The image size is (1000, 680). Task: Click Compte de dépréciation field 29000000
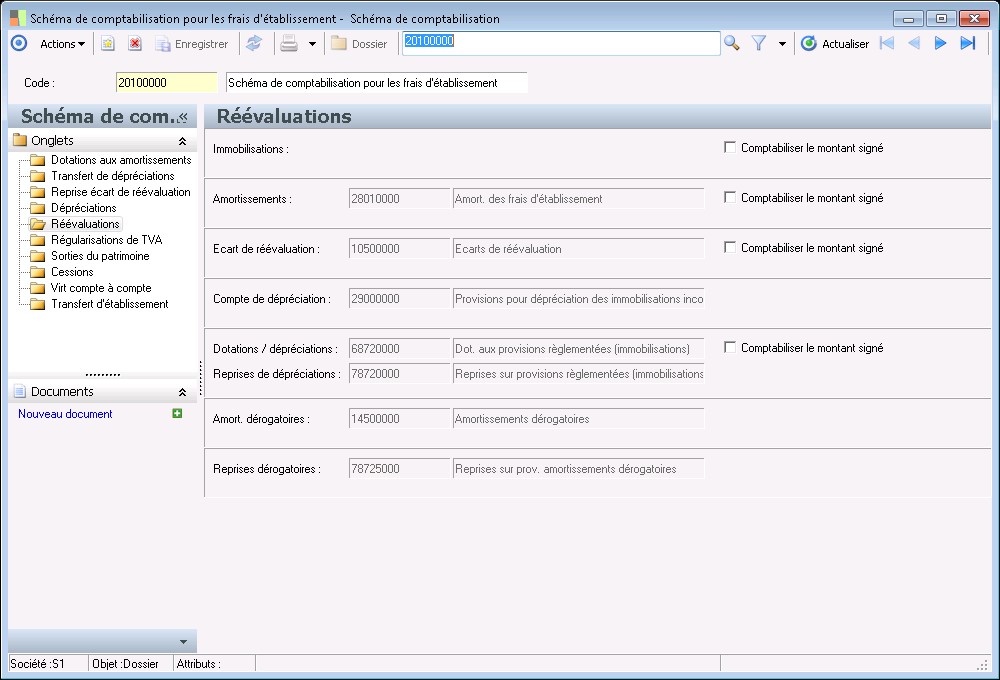tap(399, 299)
